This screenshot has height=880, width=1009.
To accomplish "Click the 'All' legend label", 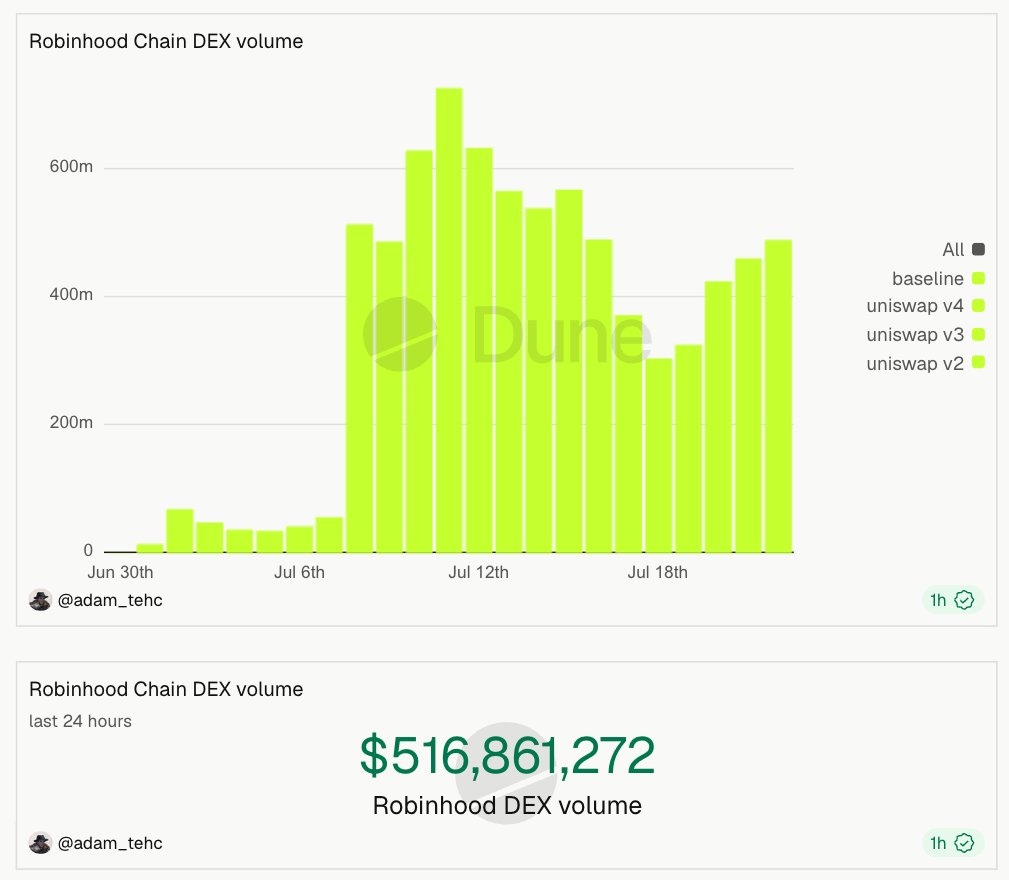I will pos(953,250).
